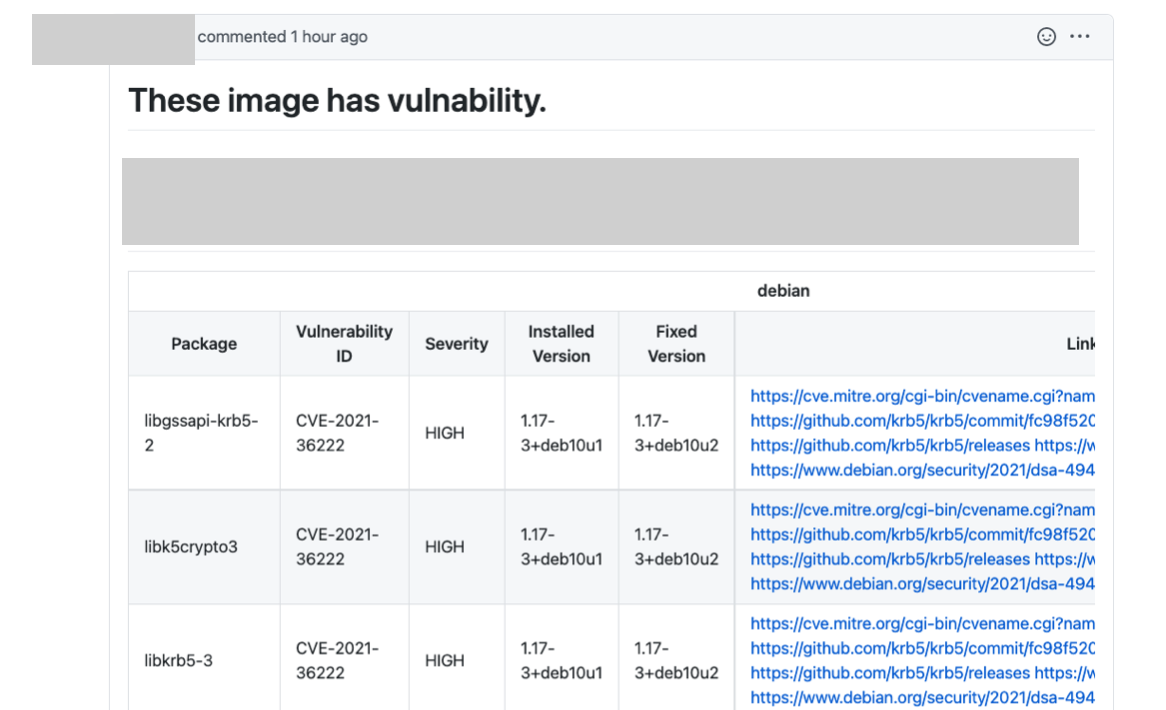Open the krb5 releases link for libk5crypto3

tap(890, 560)
